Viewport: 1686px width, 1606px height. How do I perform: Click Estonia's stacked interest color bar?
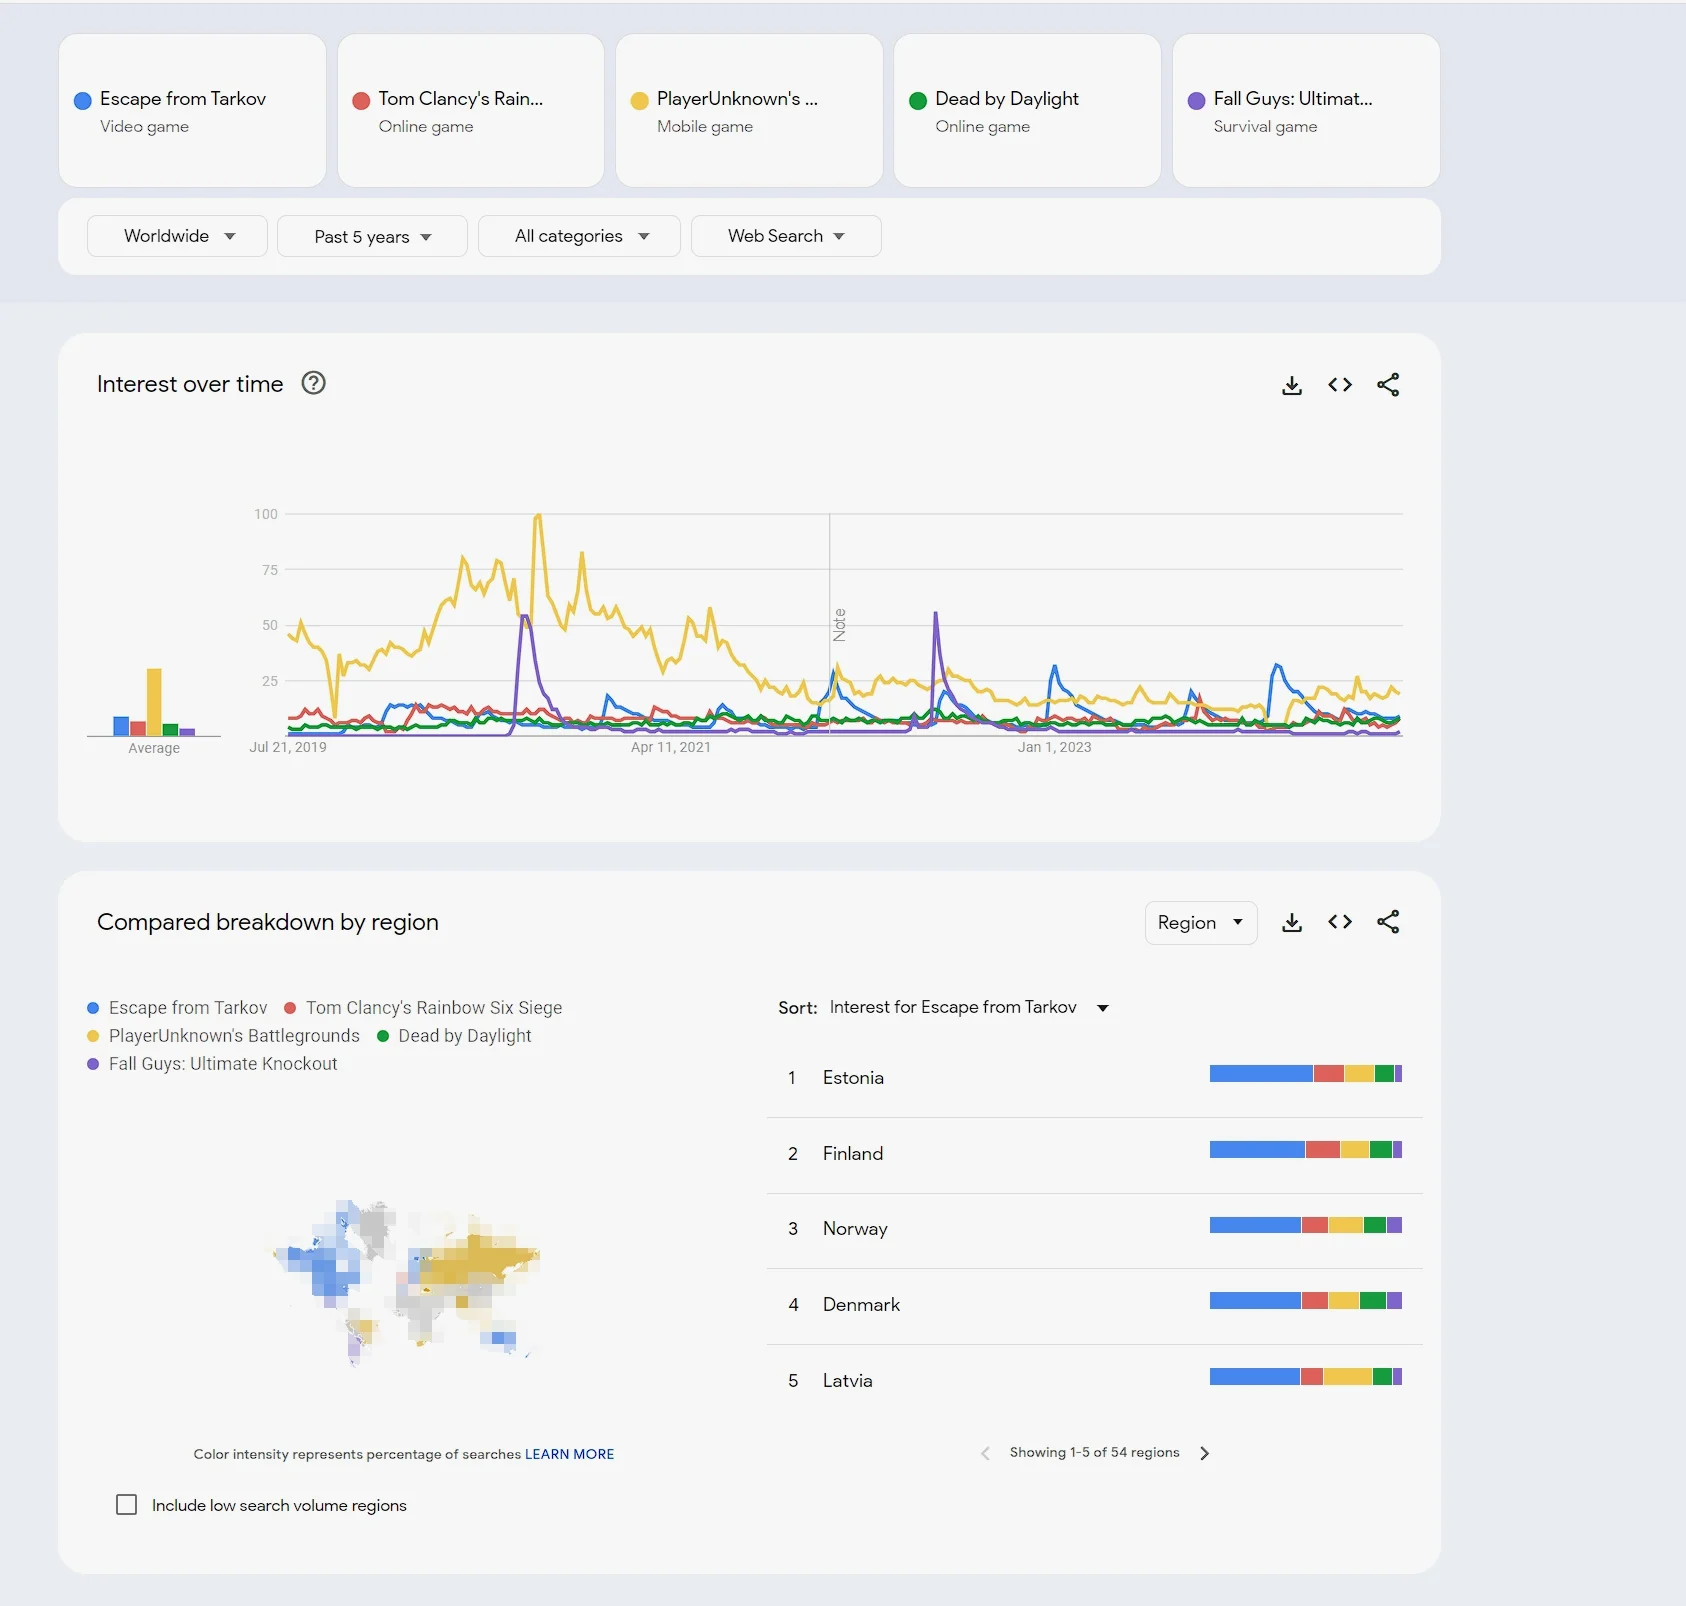[1305, 1074]
